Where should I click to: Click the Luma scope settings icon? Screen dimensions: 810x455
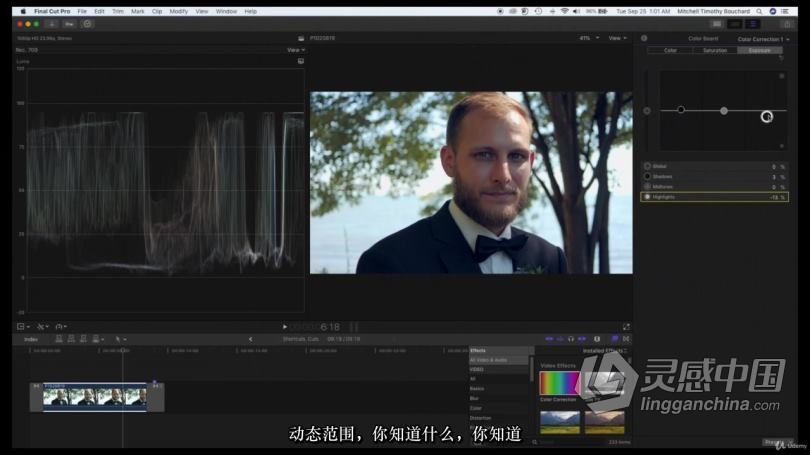(x=301, y=61)
